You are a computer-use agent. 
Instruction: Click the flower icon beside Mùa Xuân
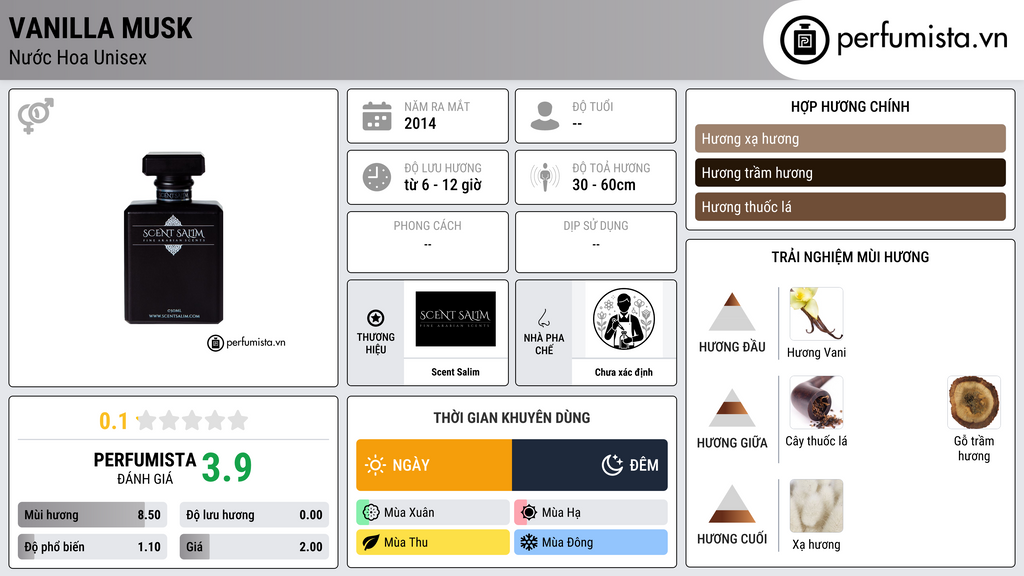click(x=371, y=513)
